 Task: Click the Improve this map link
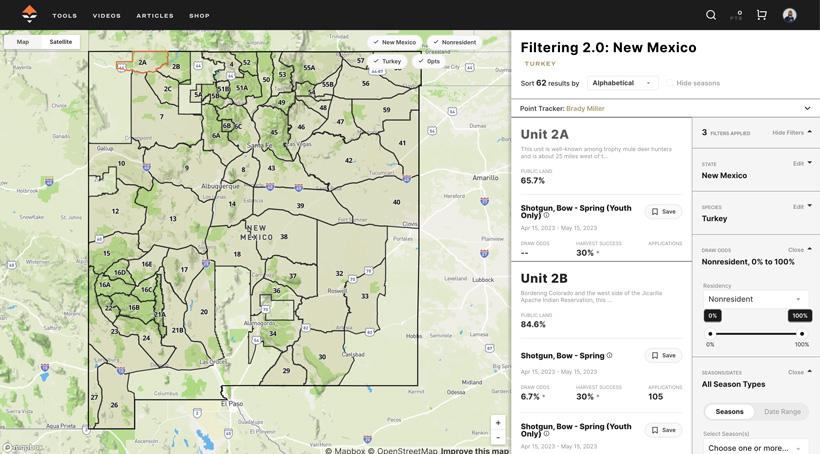click(475, 450)
